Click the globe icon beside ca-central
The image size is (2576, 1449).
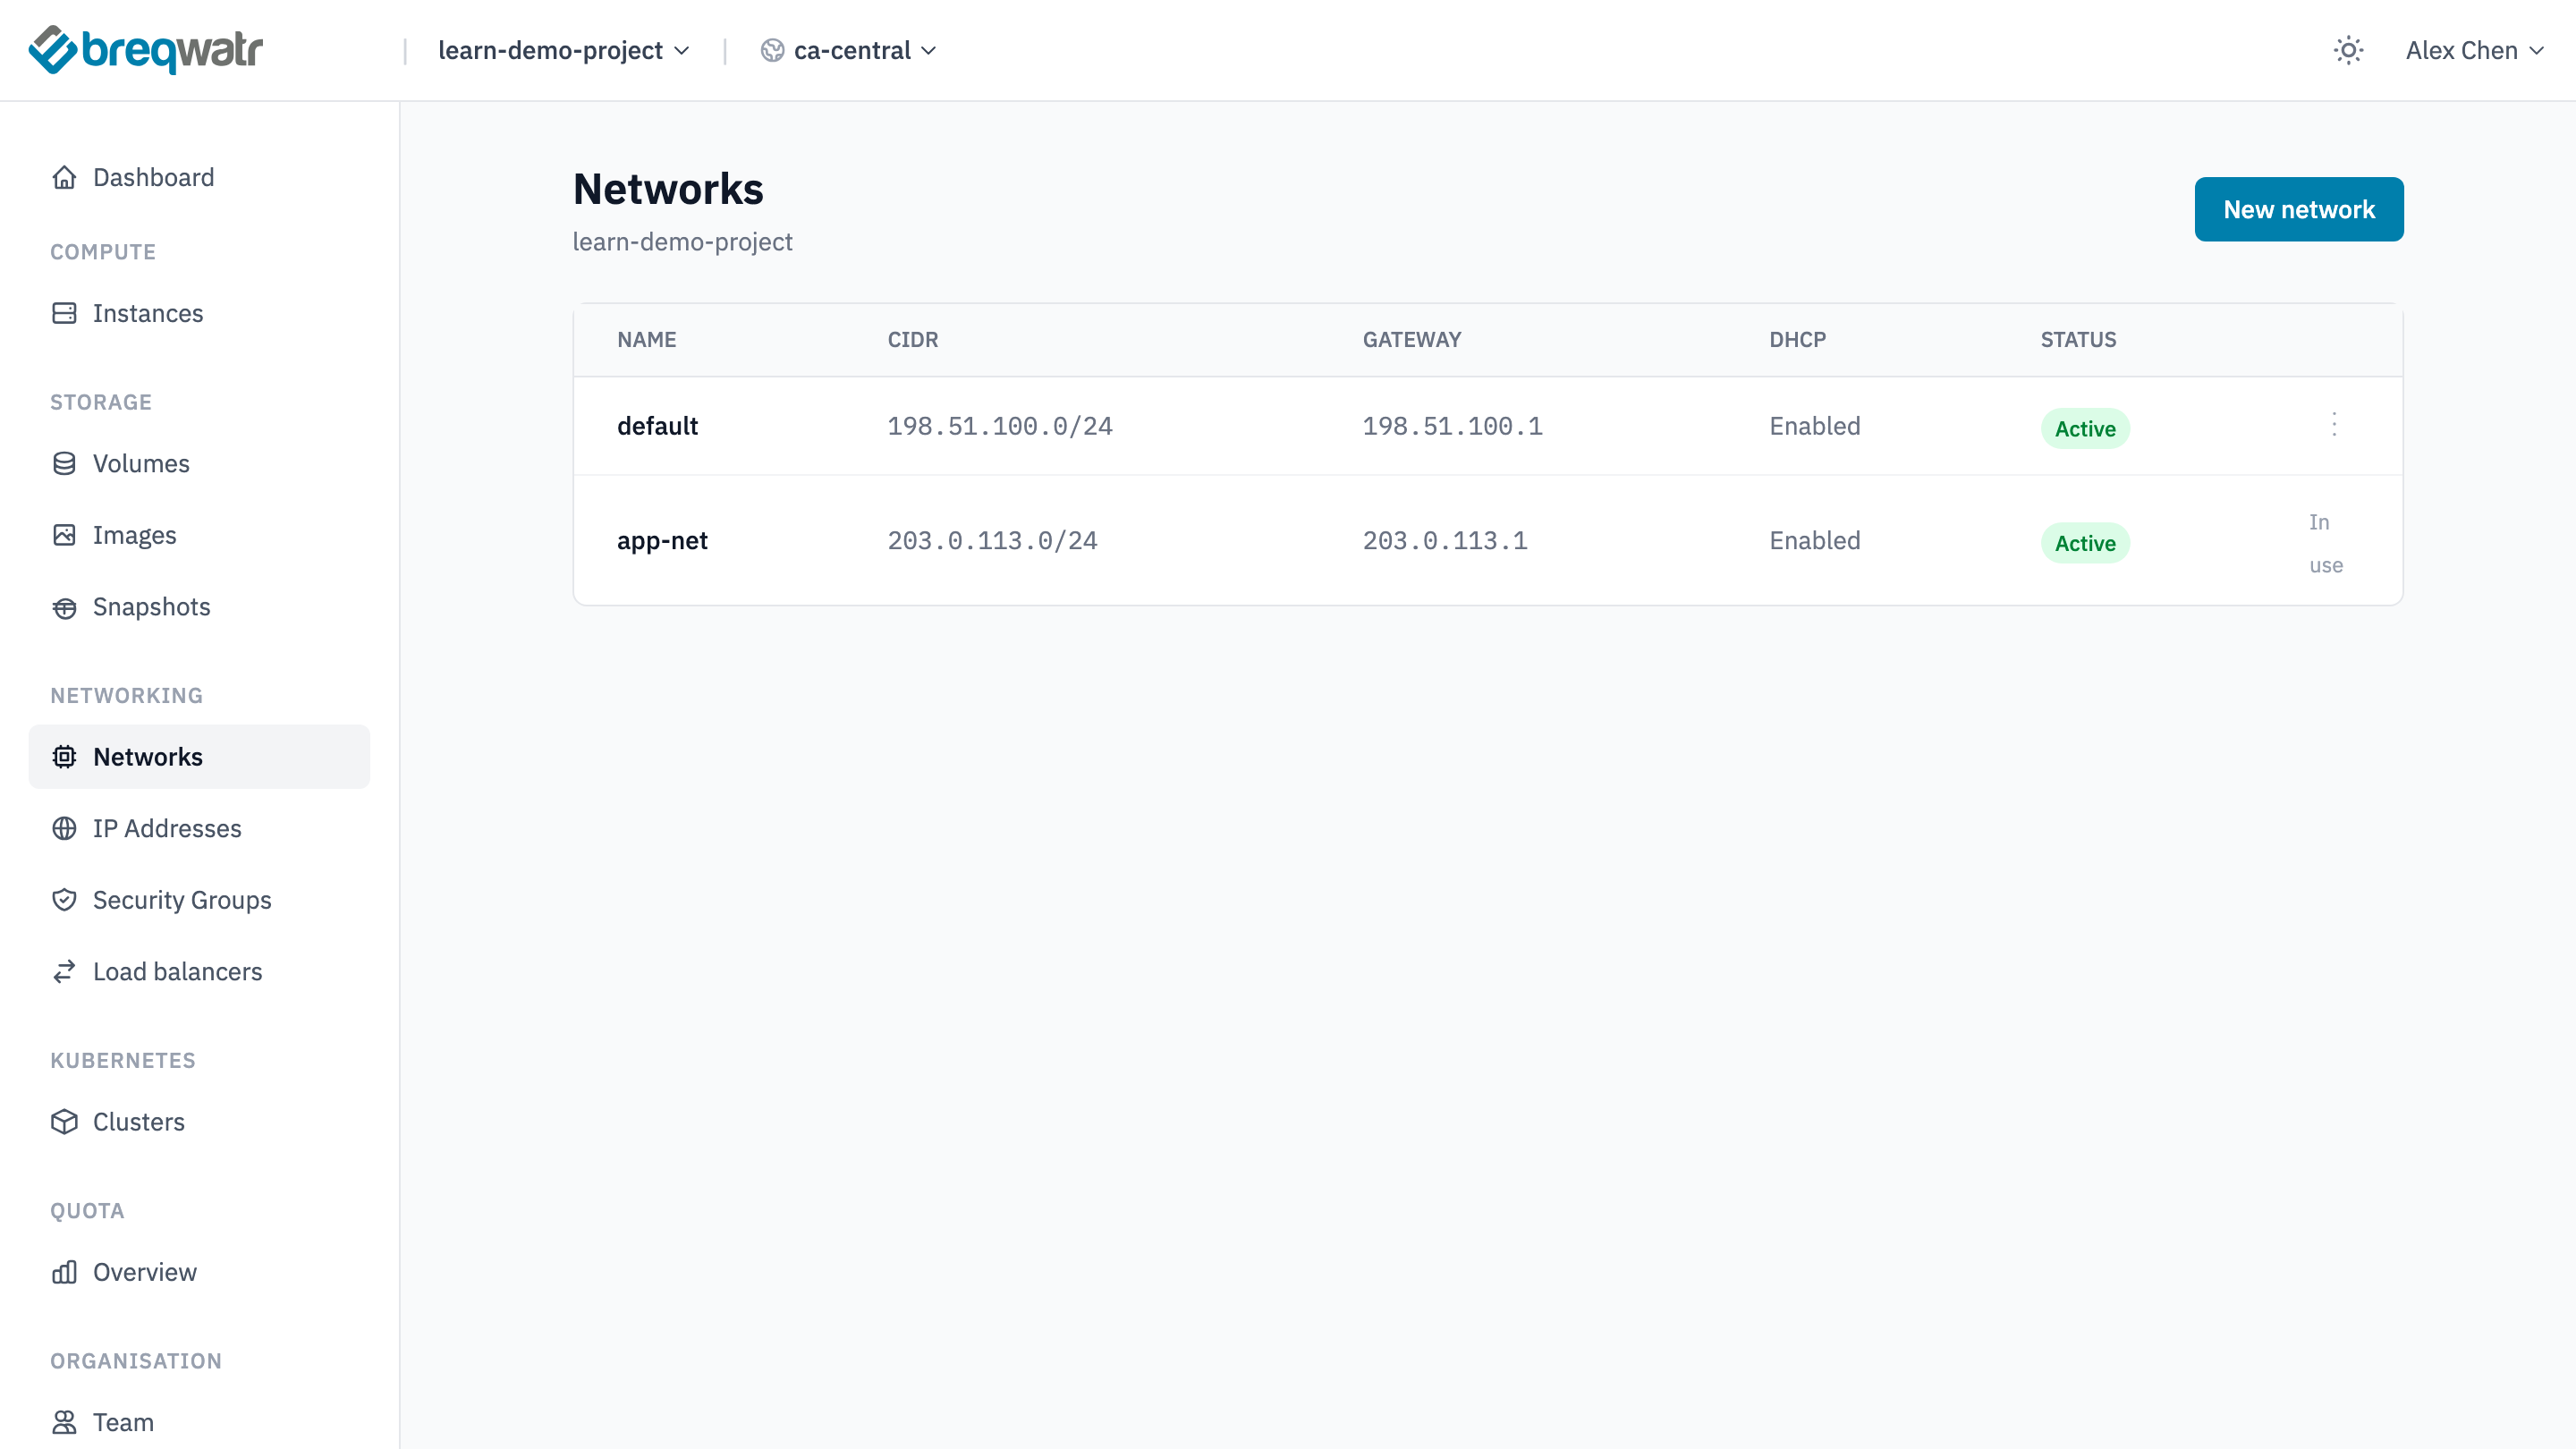click(772, 50)
